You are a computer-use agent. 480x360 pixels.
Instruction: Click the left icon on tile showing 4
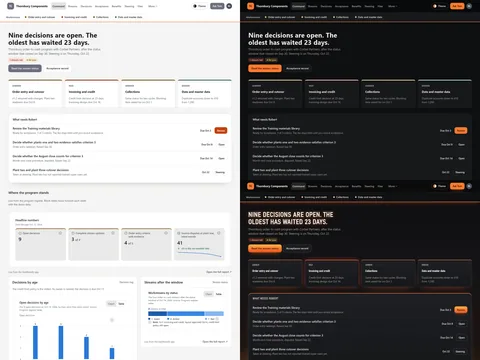126,233
